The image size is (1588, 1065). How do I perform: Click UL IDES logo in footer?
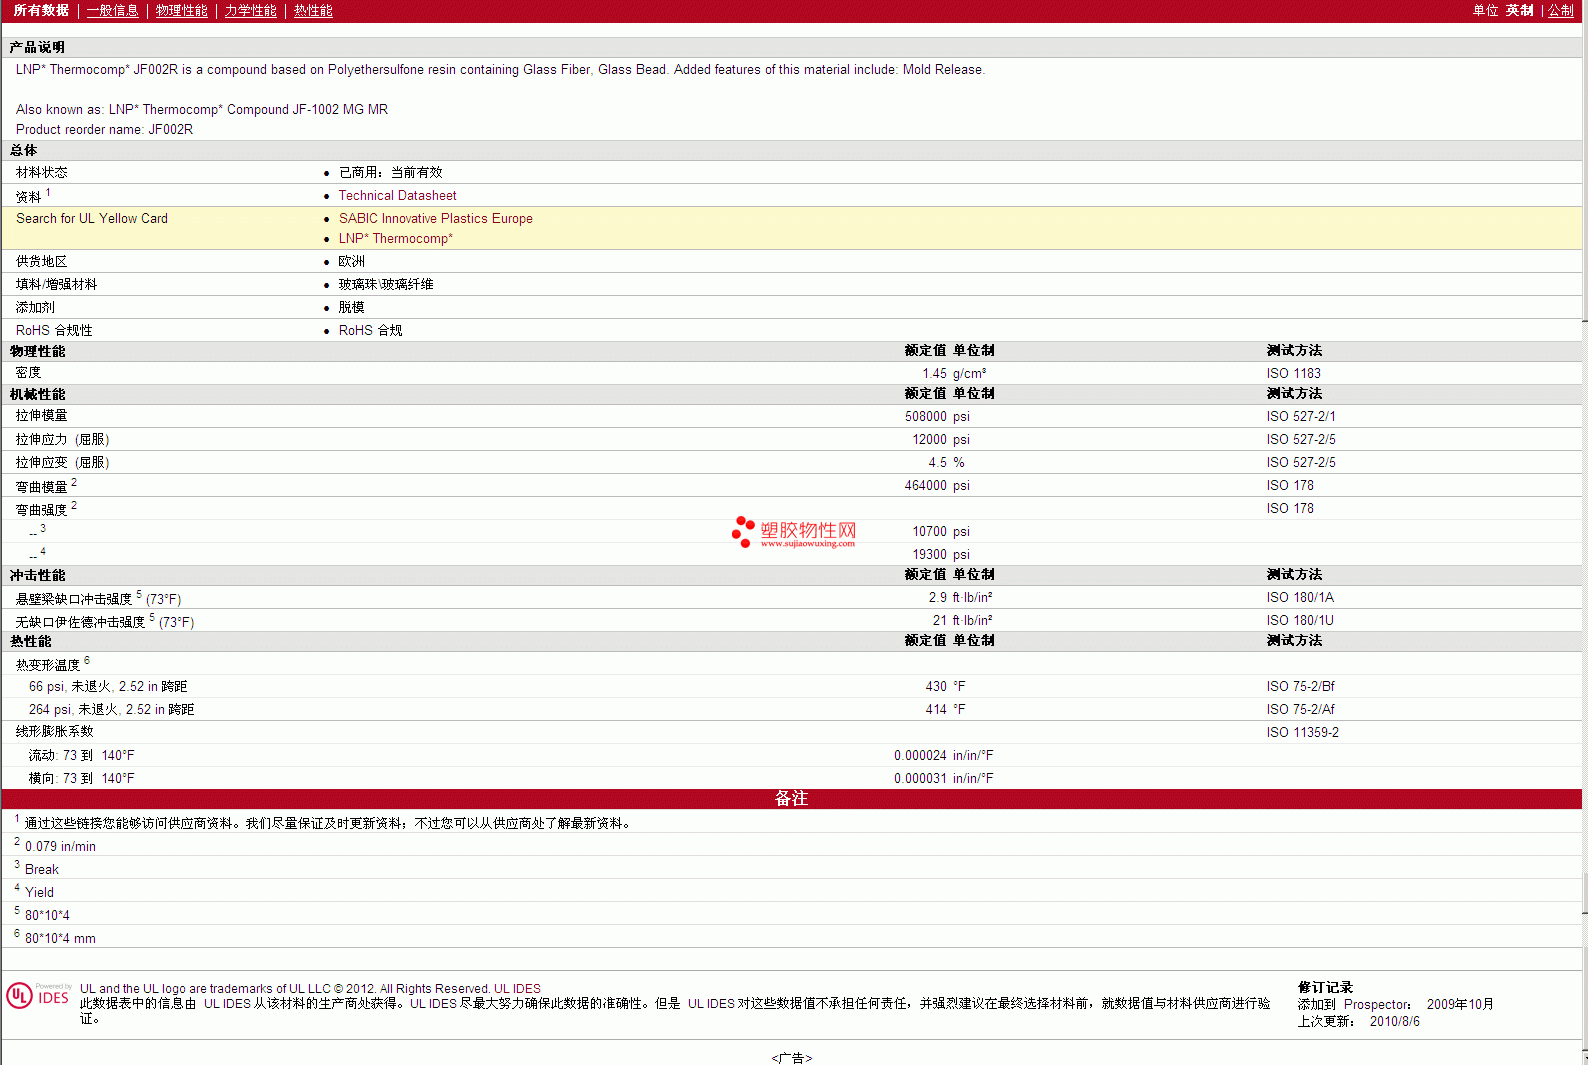pyautogui.click(x=38, y=996)
